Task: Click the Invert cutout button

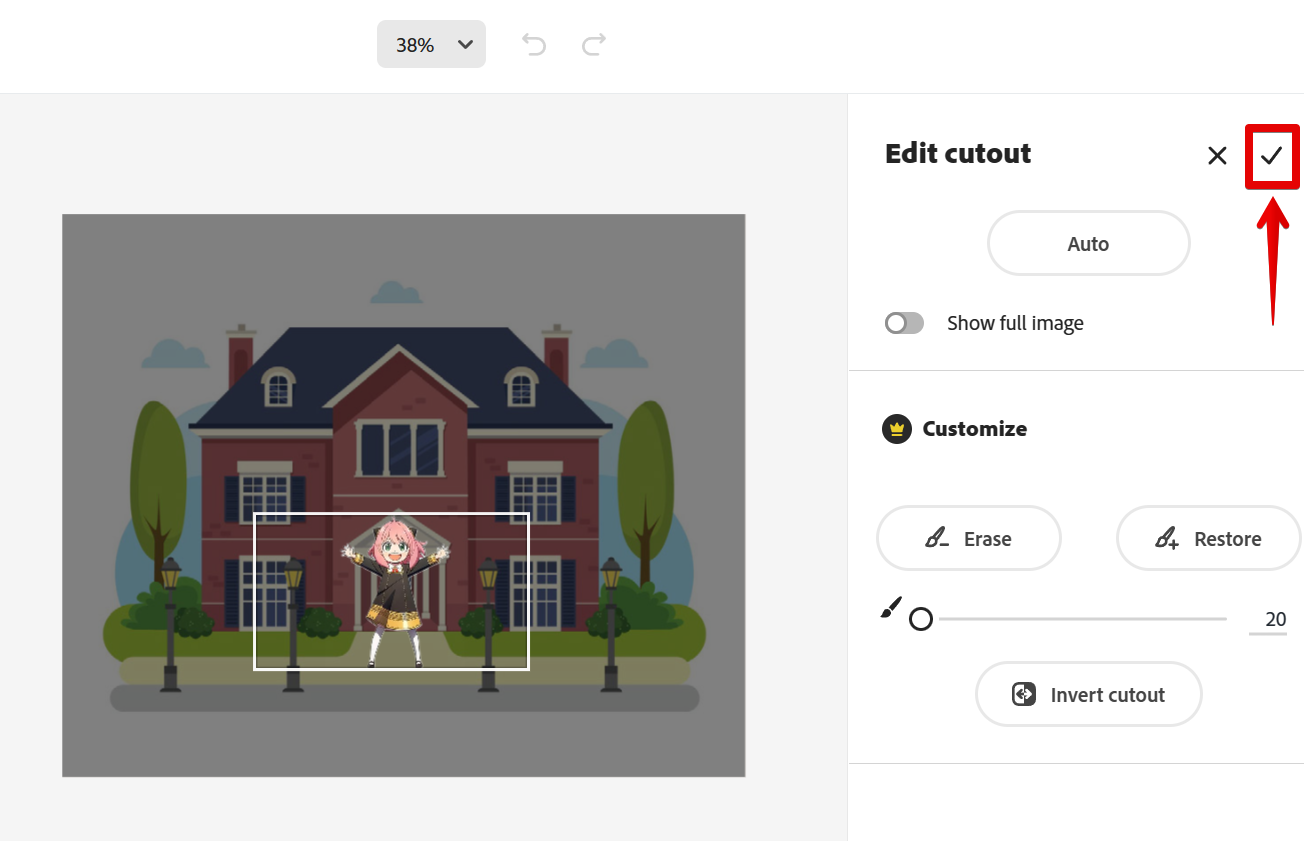Action: point(1088,694)
